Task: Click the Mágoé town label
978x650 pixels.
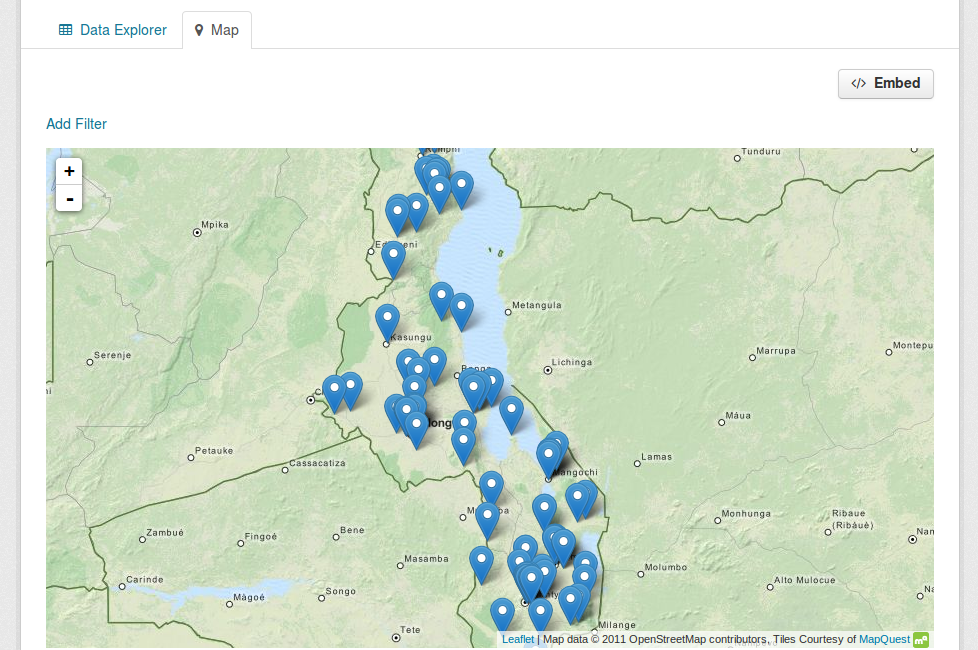Action: coord(249,597)
